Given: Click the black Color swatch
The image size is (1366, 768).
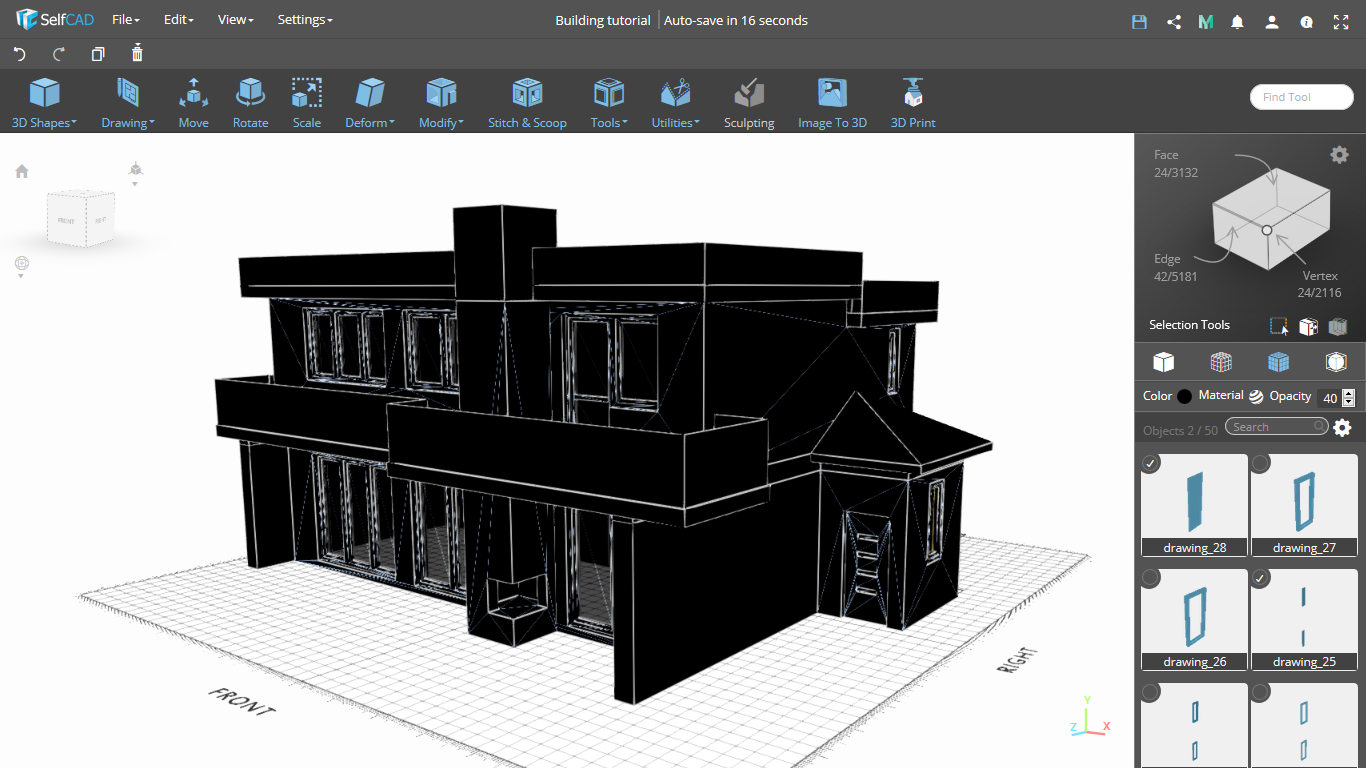Looking at the screenshot, I should pyautogui.click(x=1185, y=396).
